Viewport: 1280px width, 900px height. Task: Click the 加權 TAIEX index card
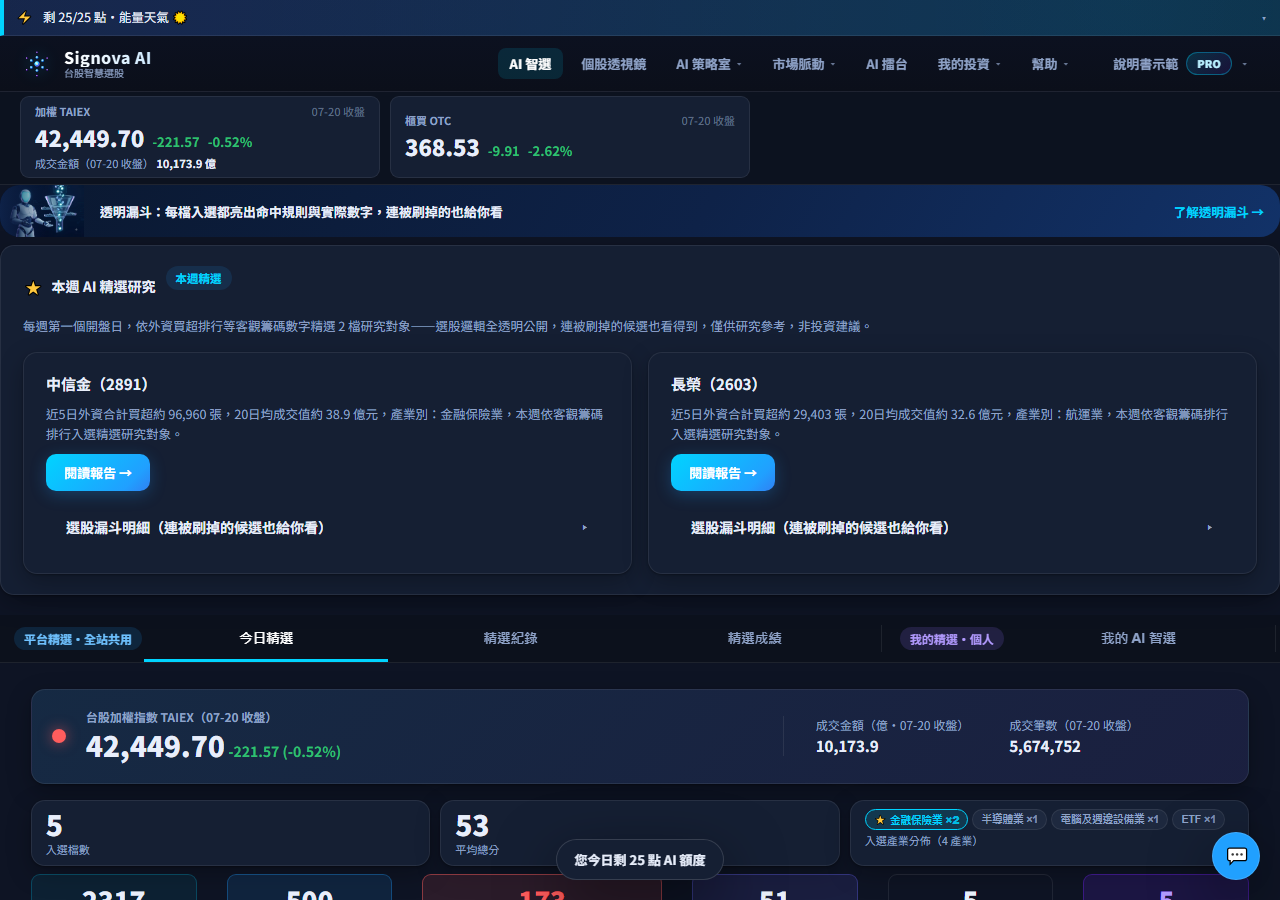200,137
